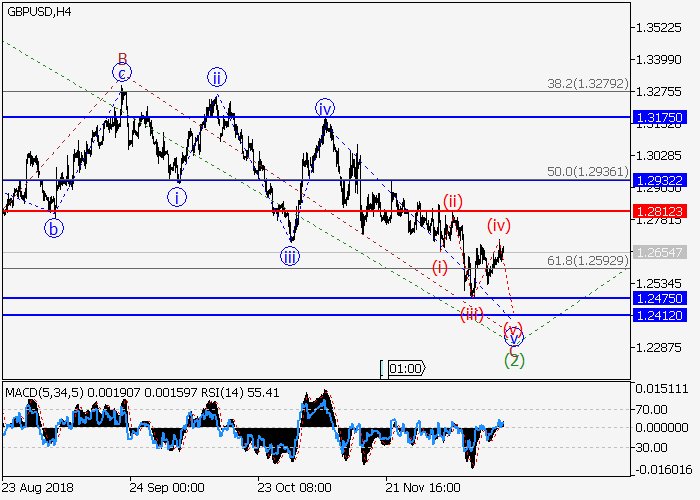Click the 38.2(1.32792) Fibonacci label

[x=586, y=84]
